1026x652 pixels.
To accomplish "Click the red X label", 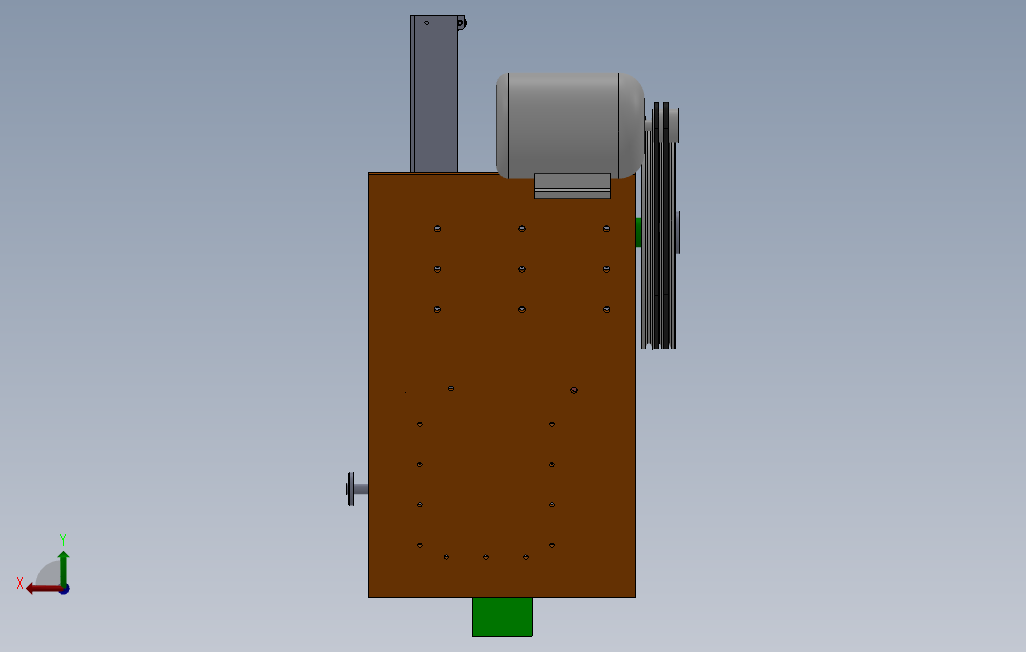I will tap(20, 583).
